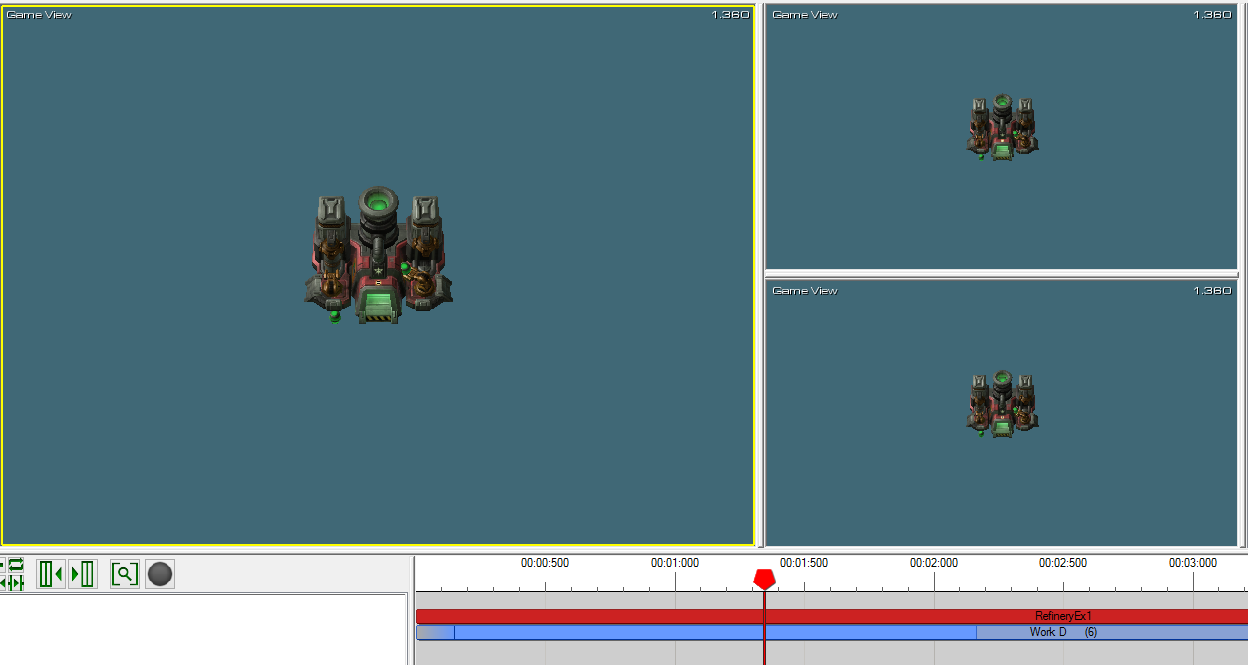Viewport: 1248px width, 665px height.
Task: Click the 00:01:000 mark on the time ruler
Action: [675, 563]
